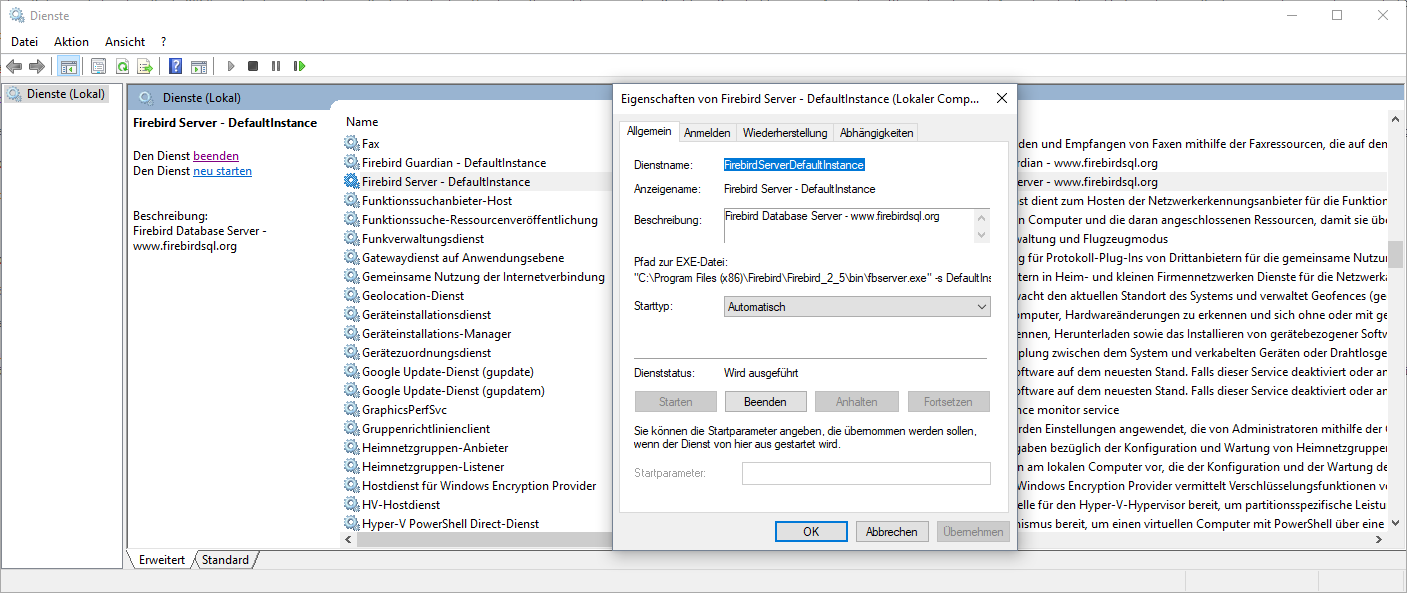Click the Beenden button in the dialog

tap(765, 402)
